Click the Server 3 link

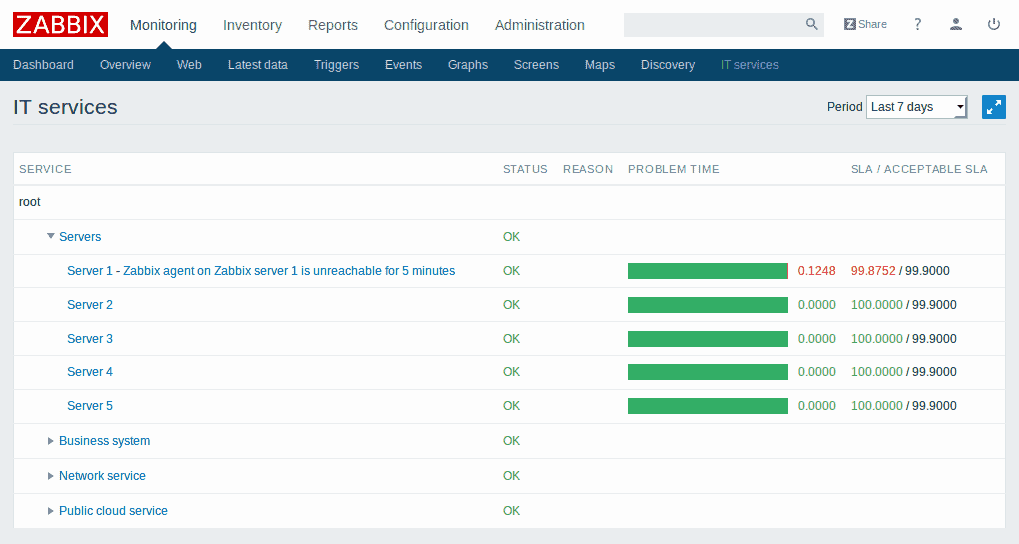90,339
